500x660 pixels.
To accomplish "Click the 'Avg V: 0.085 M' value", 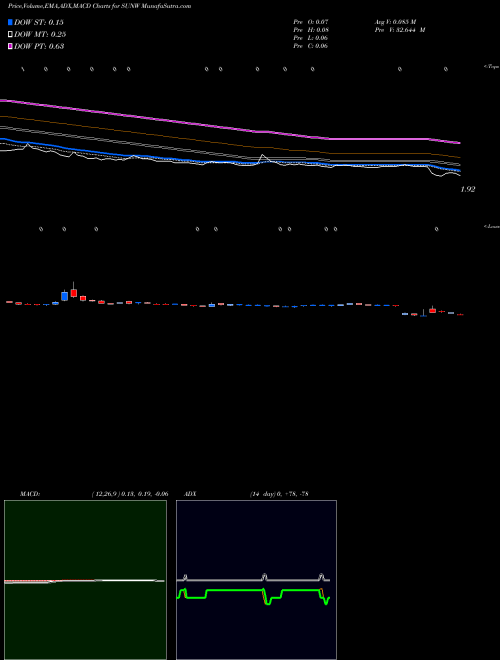I will (x=396, y=21).
